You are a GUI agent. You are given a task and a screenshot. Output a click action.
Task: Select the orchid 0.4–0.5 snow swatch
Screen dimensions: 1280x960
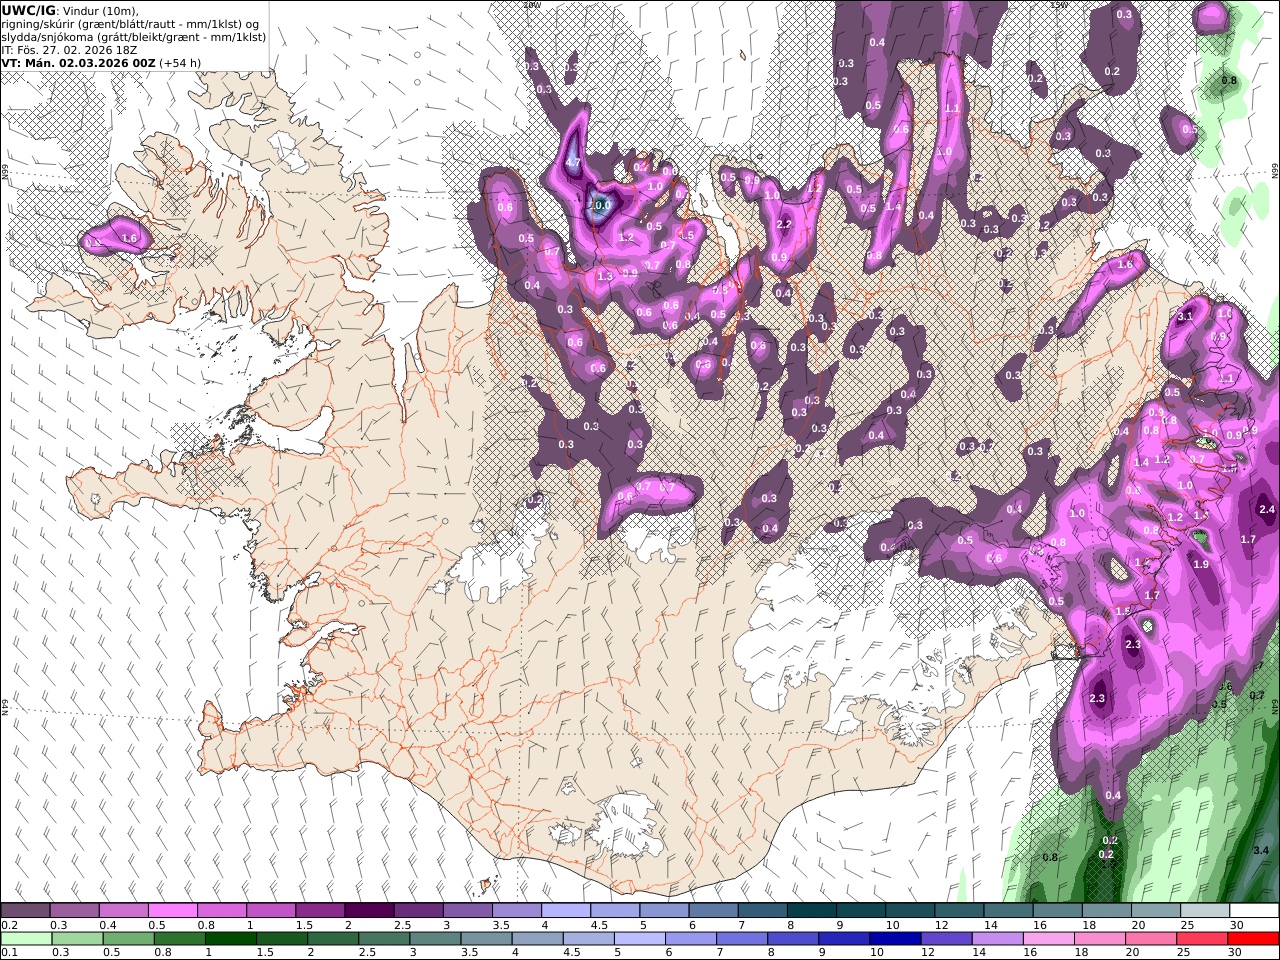123,911
